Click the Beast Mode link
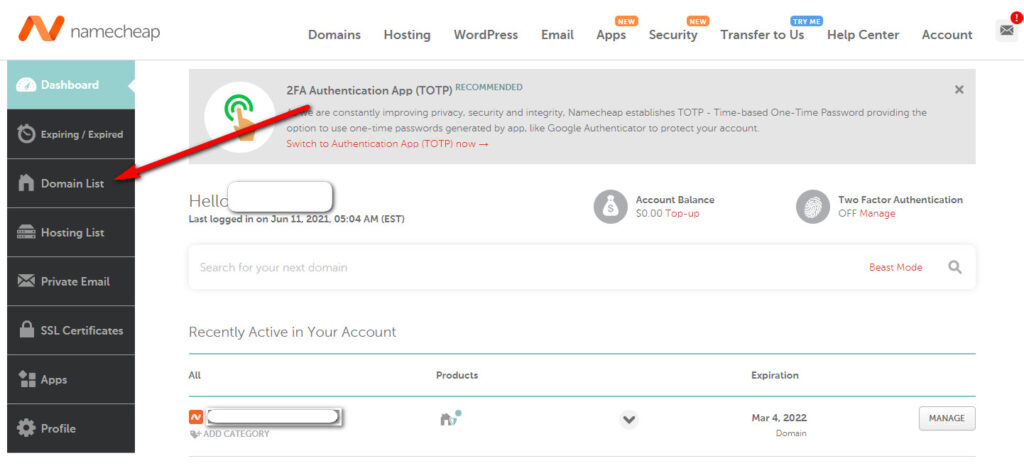Viewport: 1024px width, 466px height. (895, 267)
